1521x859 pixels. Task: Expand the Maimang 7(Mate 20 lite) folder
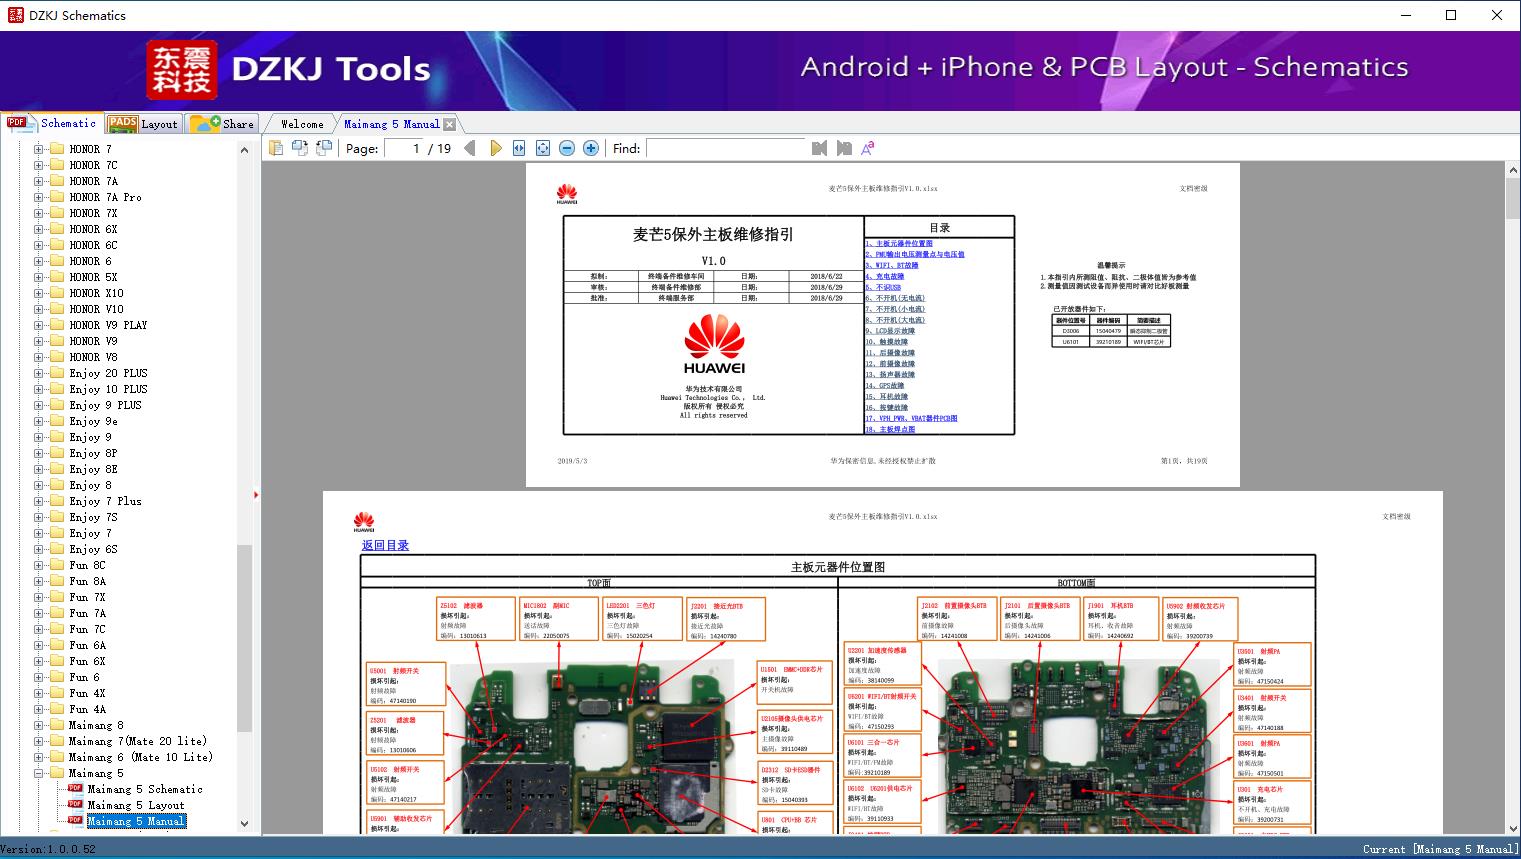(38, 741)
